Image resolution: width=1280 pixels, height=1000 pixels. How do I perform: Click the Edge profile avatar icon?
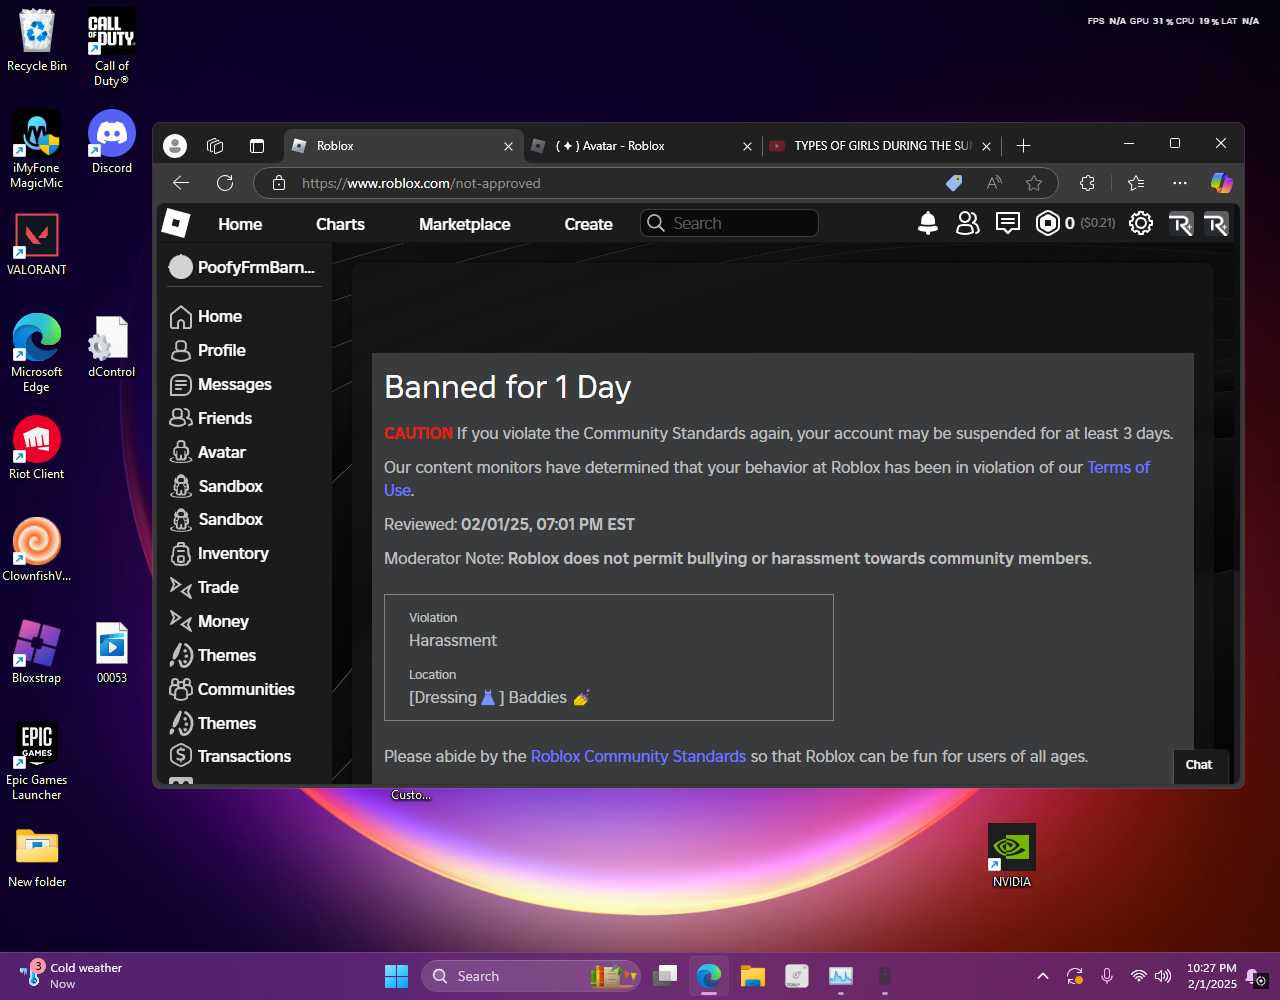[175, 146]
